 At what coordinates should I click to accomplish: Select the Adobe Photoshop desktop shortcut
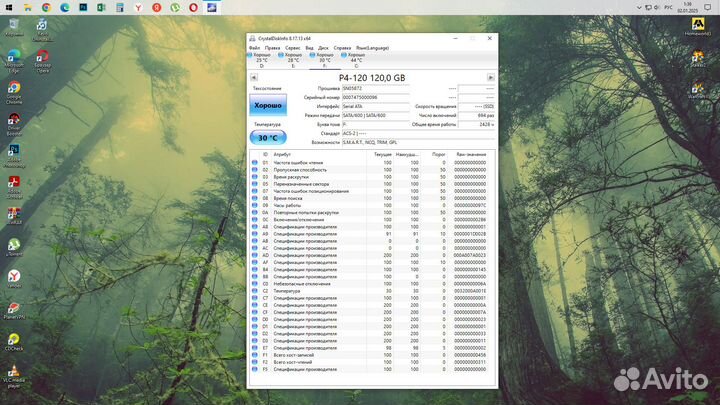click(14, 156)
